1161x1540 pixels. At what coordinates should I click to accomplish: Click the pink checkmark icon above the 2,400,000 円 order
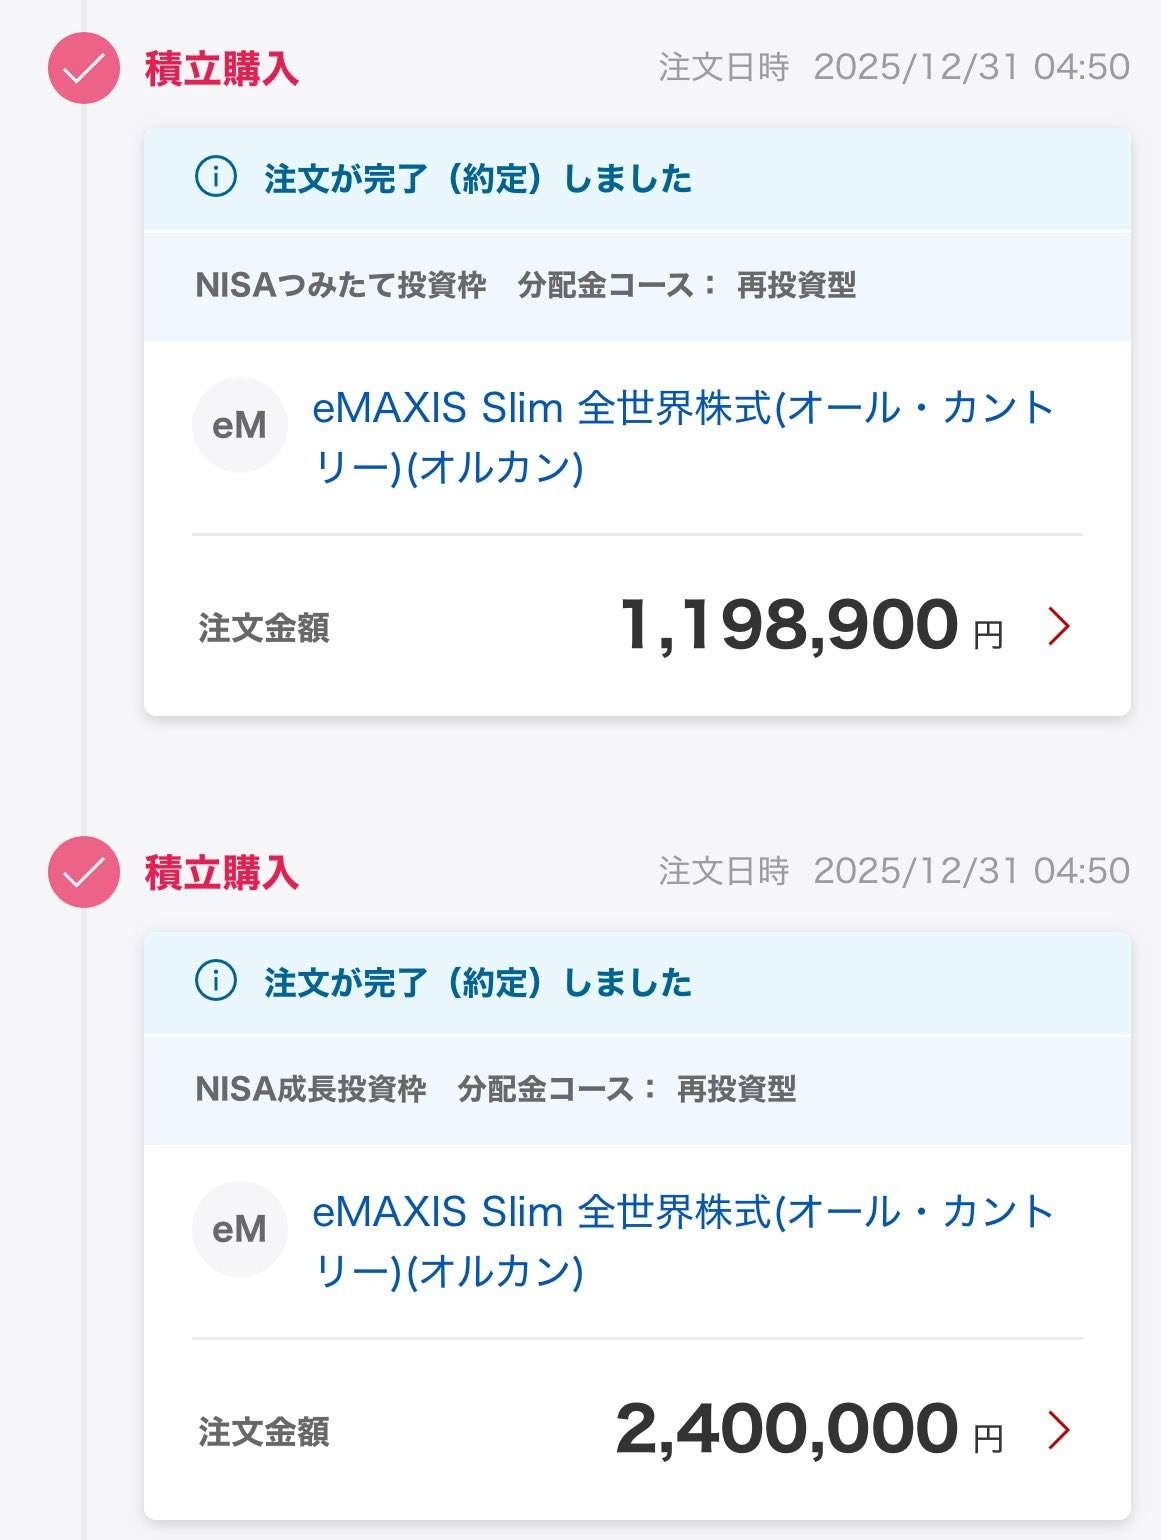pos(84,872)
